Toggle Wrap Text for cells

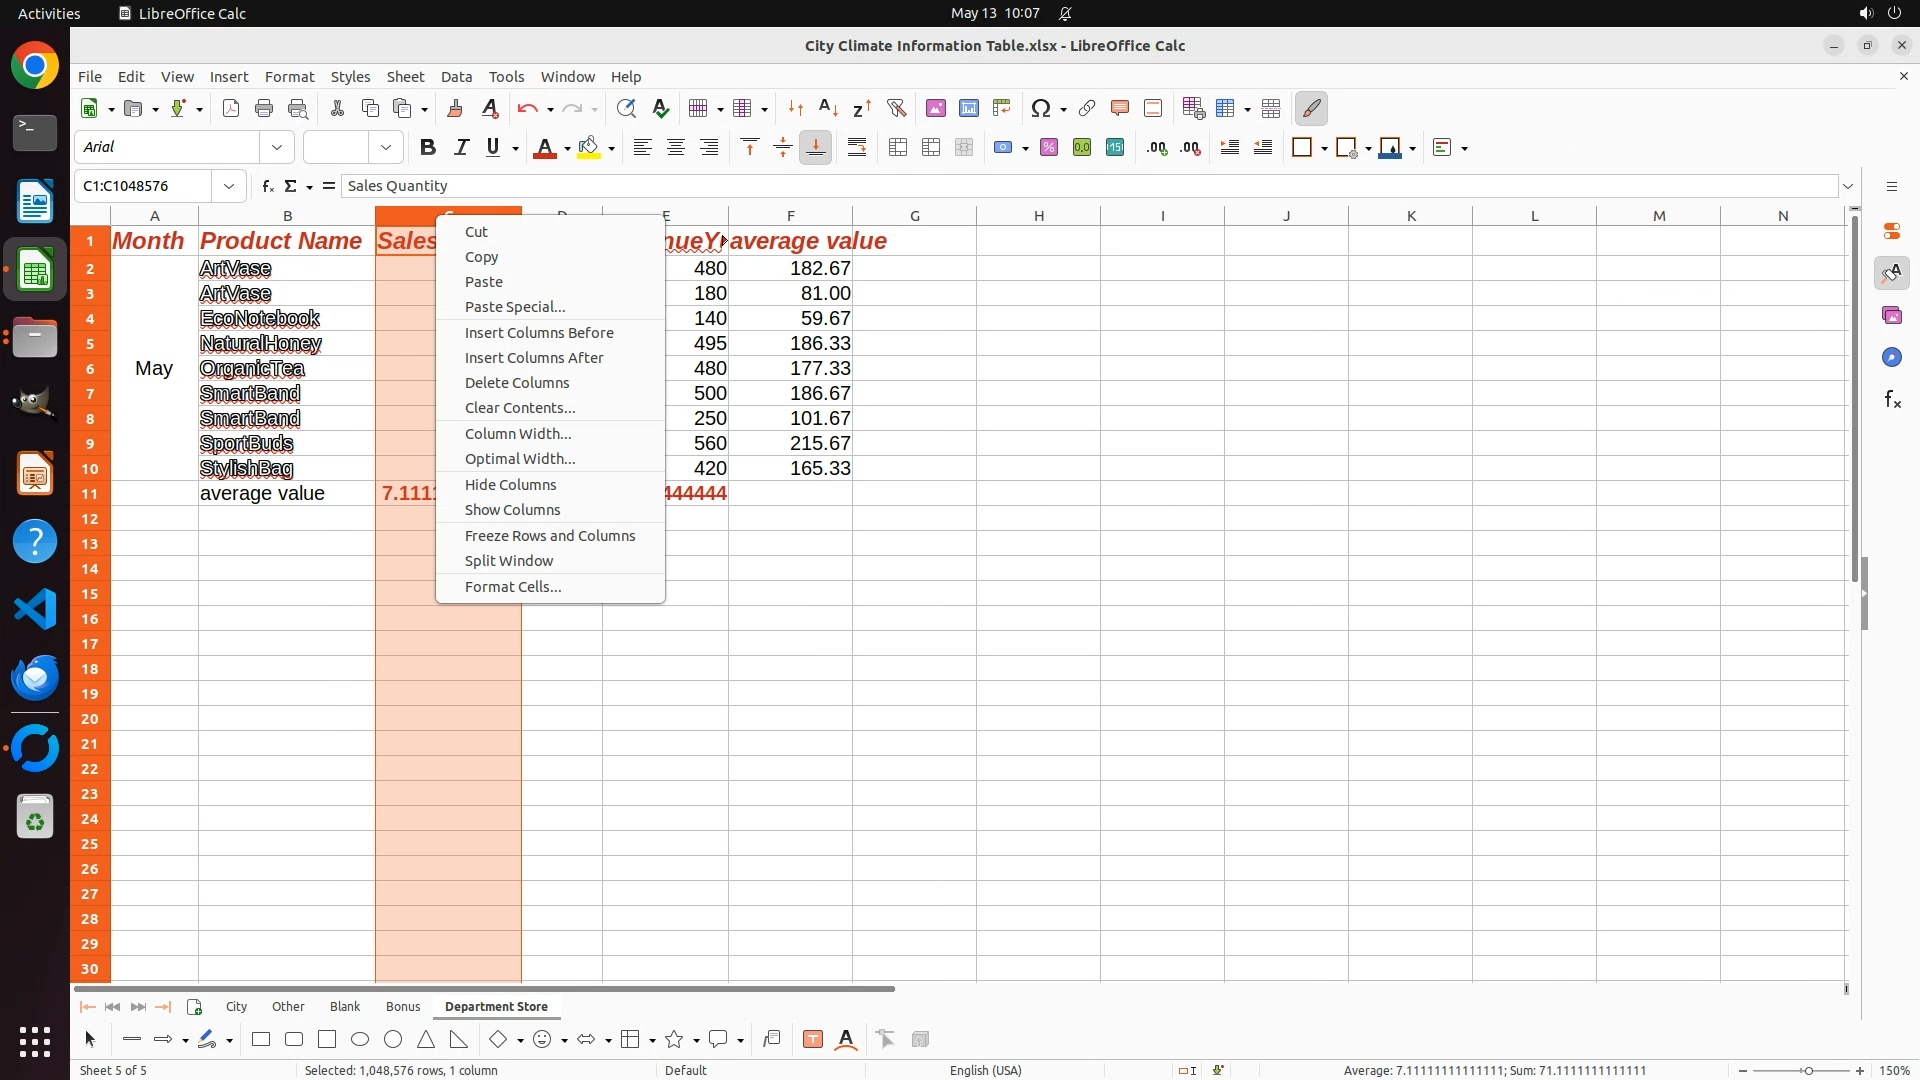[x=857, y=148]
